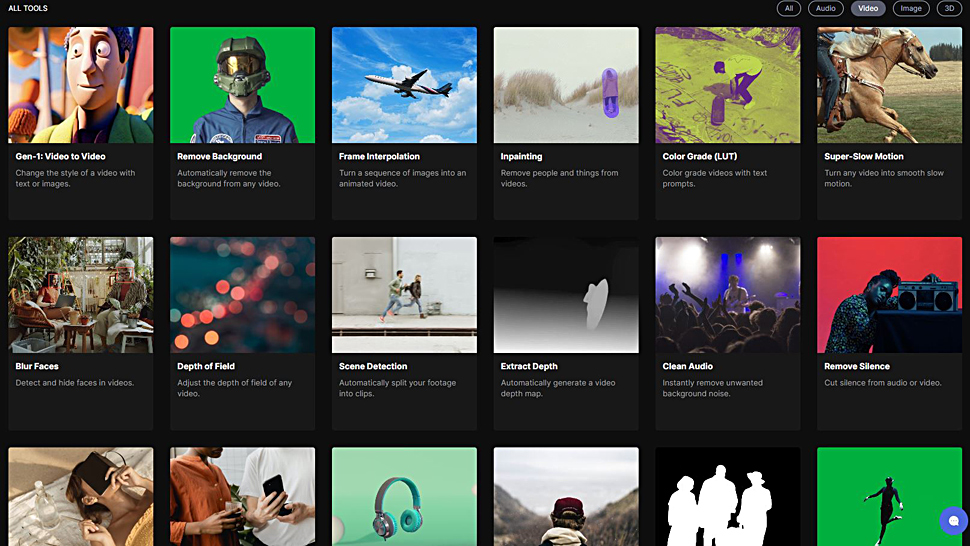Filter tools by Image category
Image resolution: width=970 pixels, height=546 pixels.
tap(911, 9)
